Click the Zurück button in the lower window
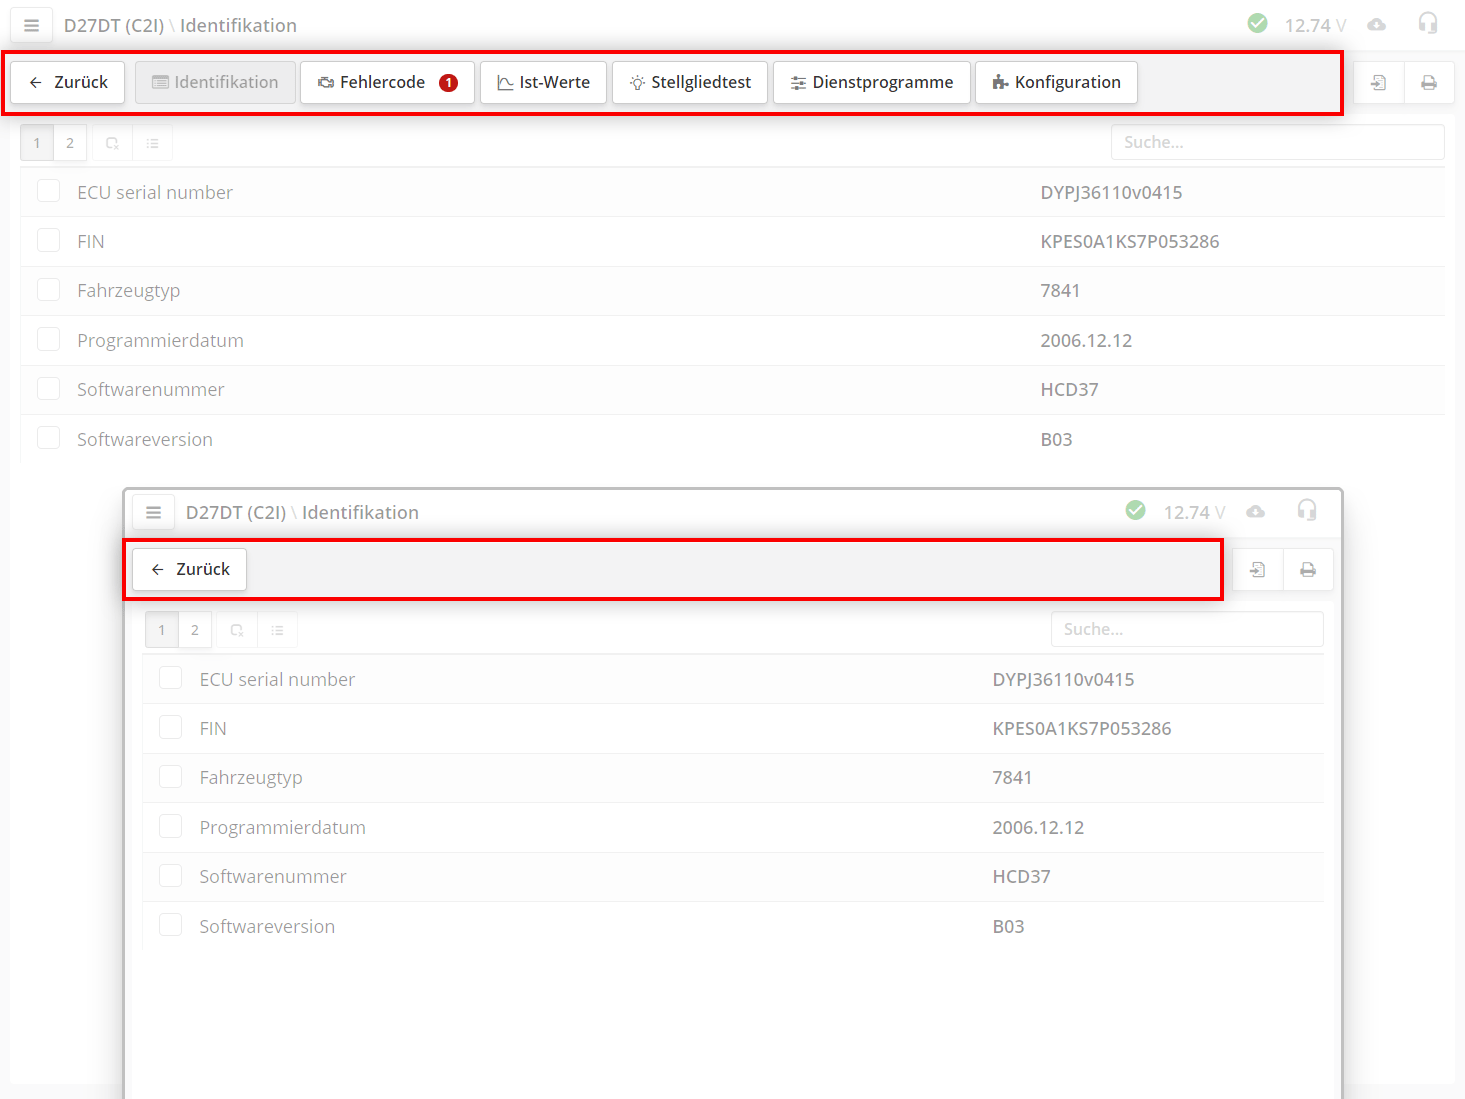The width and height of the screenshot is (1465, 1099). pyautogui.click(x=190, y=569)
